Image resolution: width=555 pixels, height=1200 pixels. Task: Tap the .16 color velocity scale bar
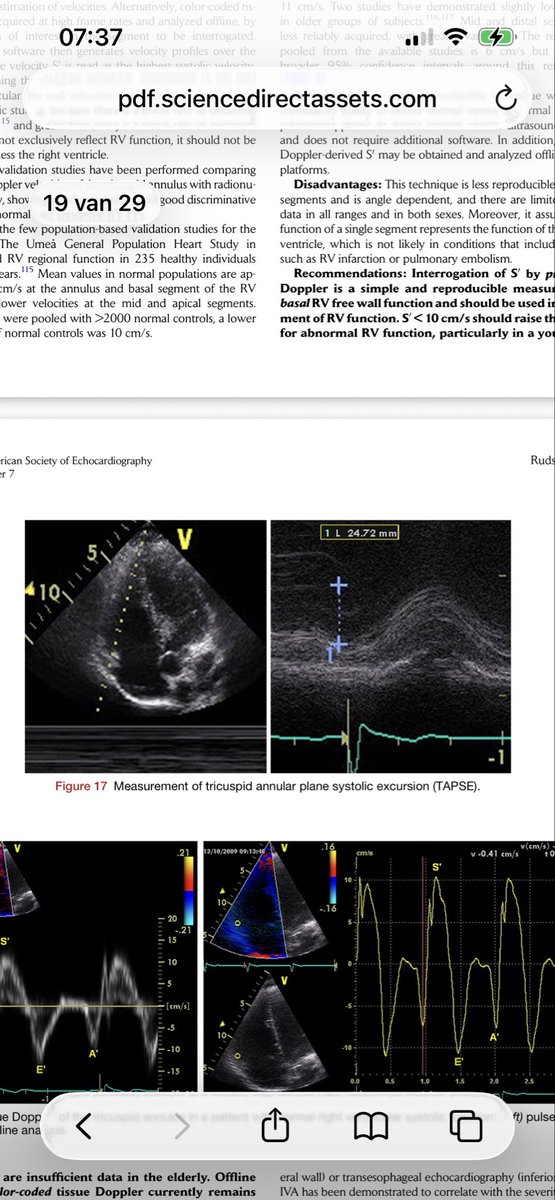tap(331, 876)
